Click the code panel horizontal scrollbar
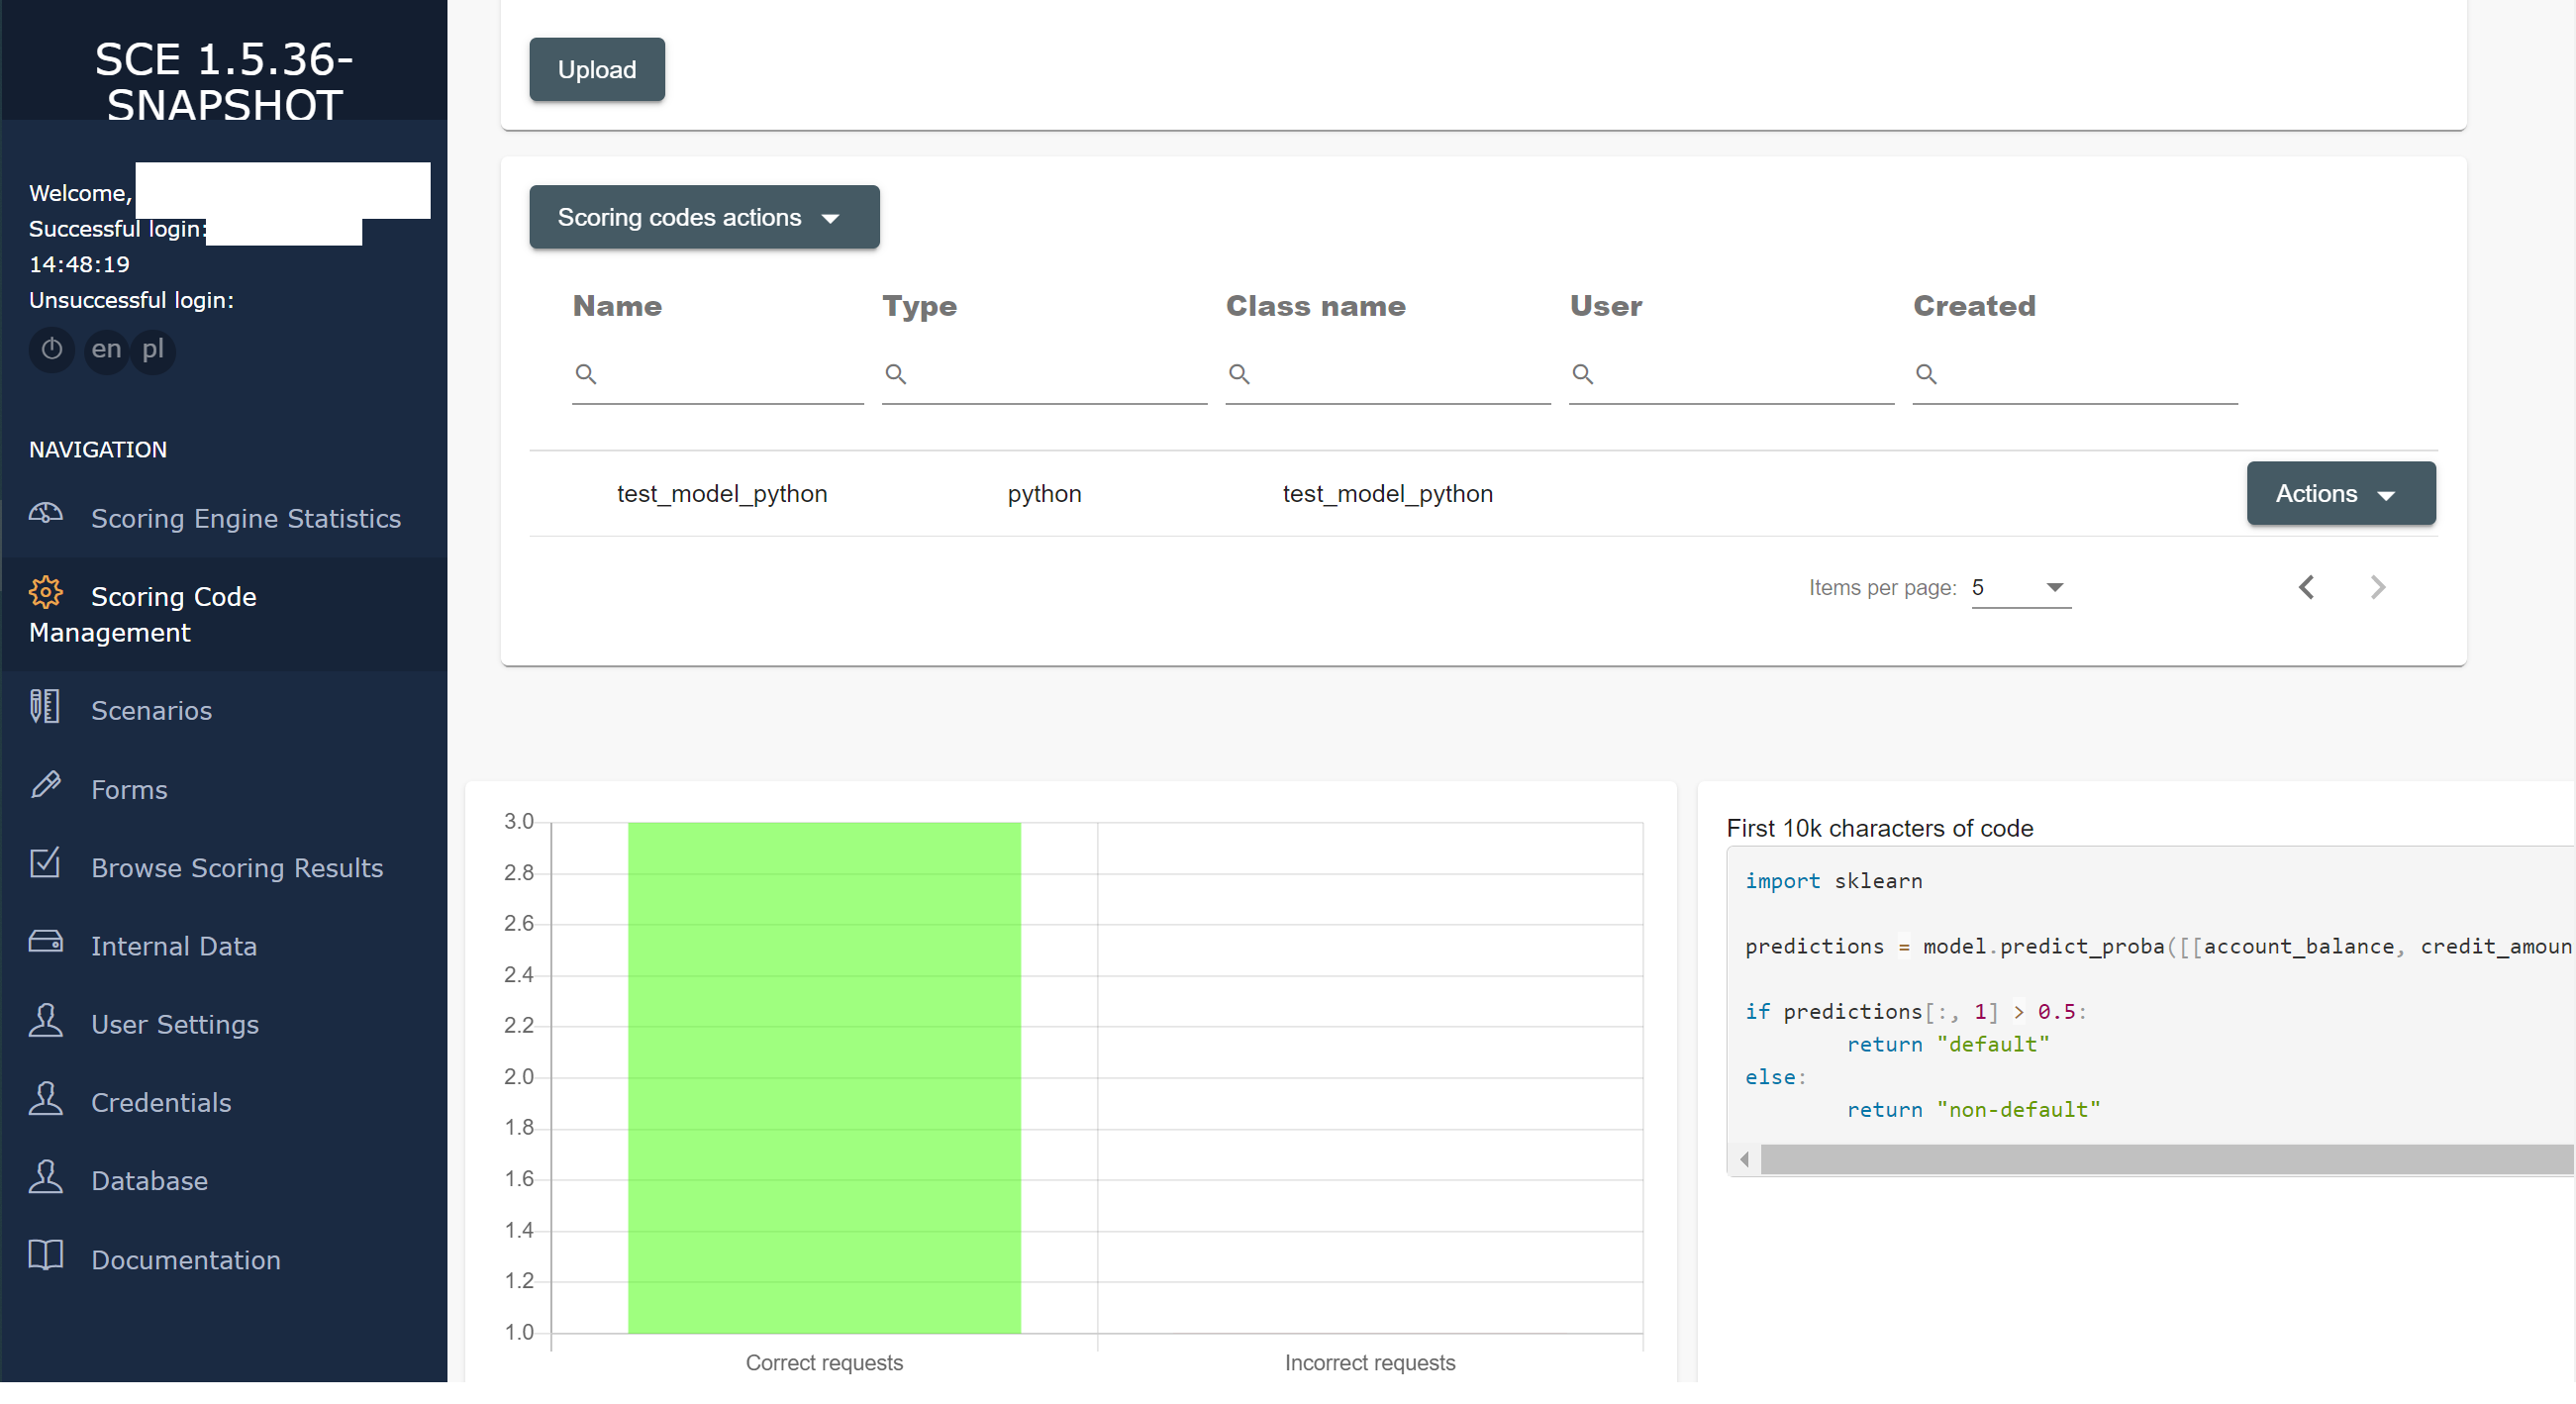2576x1404 pixels. [x=2160, y=1160]
